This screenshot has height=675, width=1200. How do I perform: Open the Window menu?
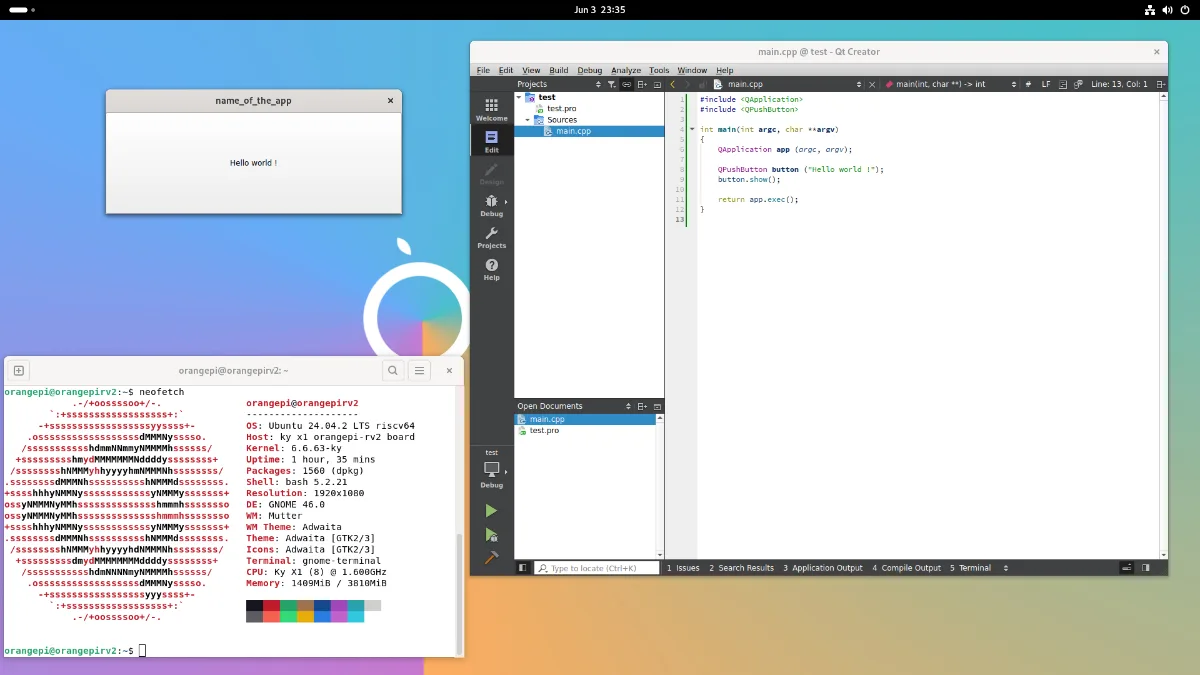tap(692, 70)
